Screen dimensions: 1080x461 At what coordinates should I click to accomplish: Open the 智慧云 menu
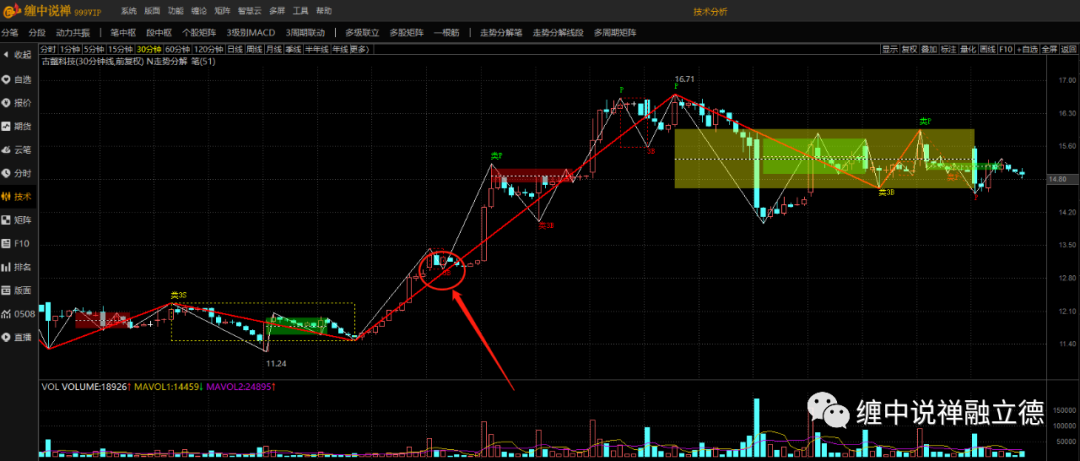pos(249,12)
